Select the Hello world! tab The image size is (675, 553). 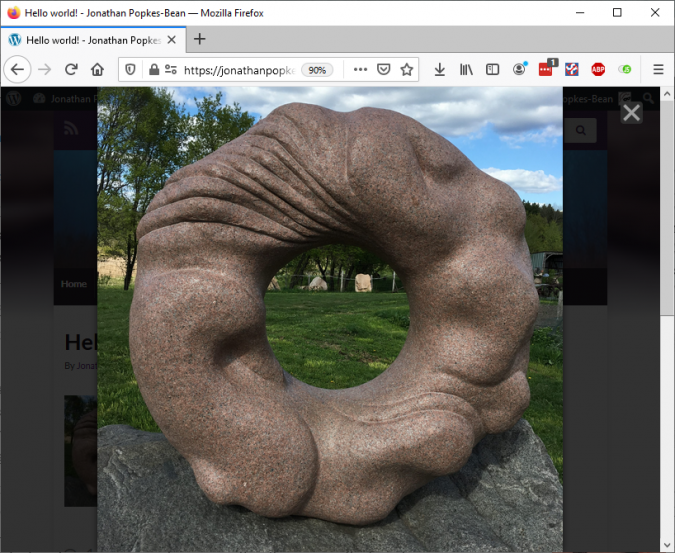pyautogui.click(x=93, y=40)
